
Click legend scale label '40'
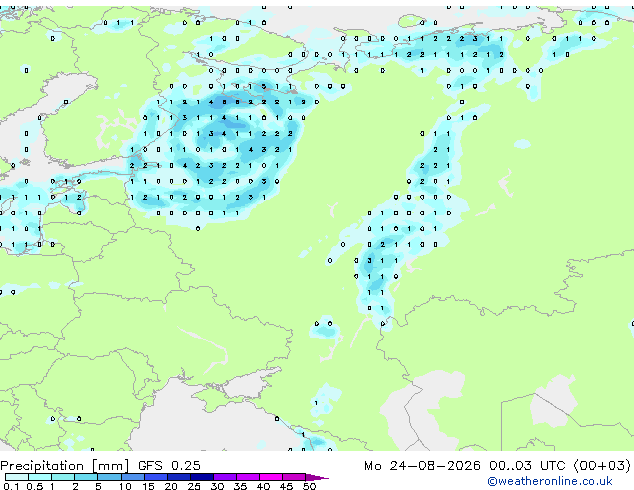(263, 486)
